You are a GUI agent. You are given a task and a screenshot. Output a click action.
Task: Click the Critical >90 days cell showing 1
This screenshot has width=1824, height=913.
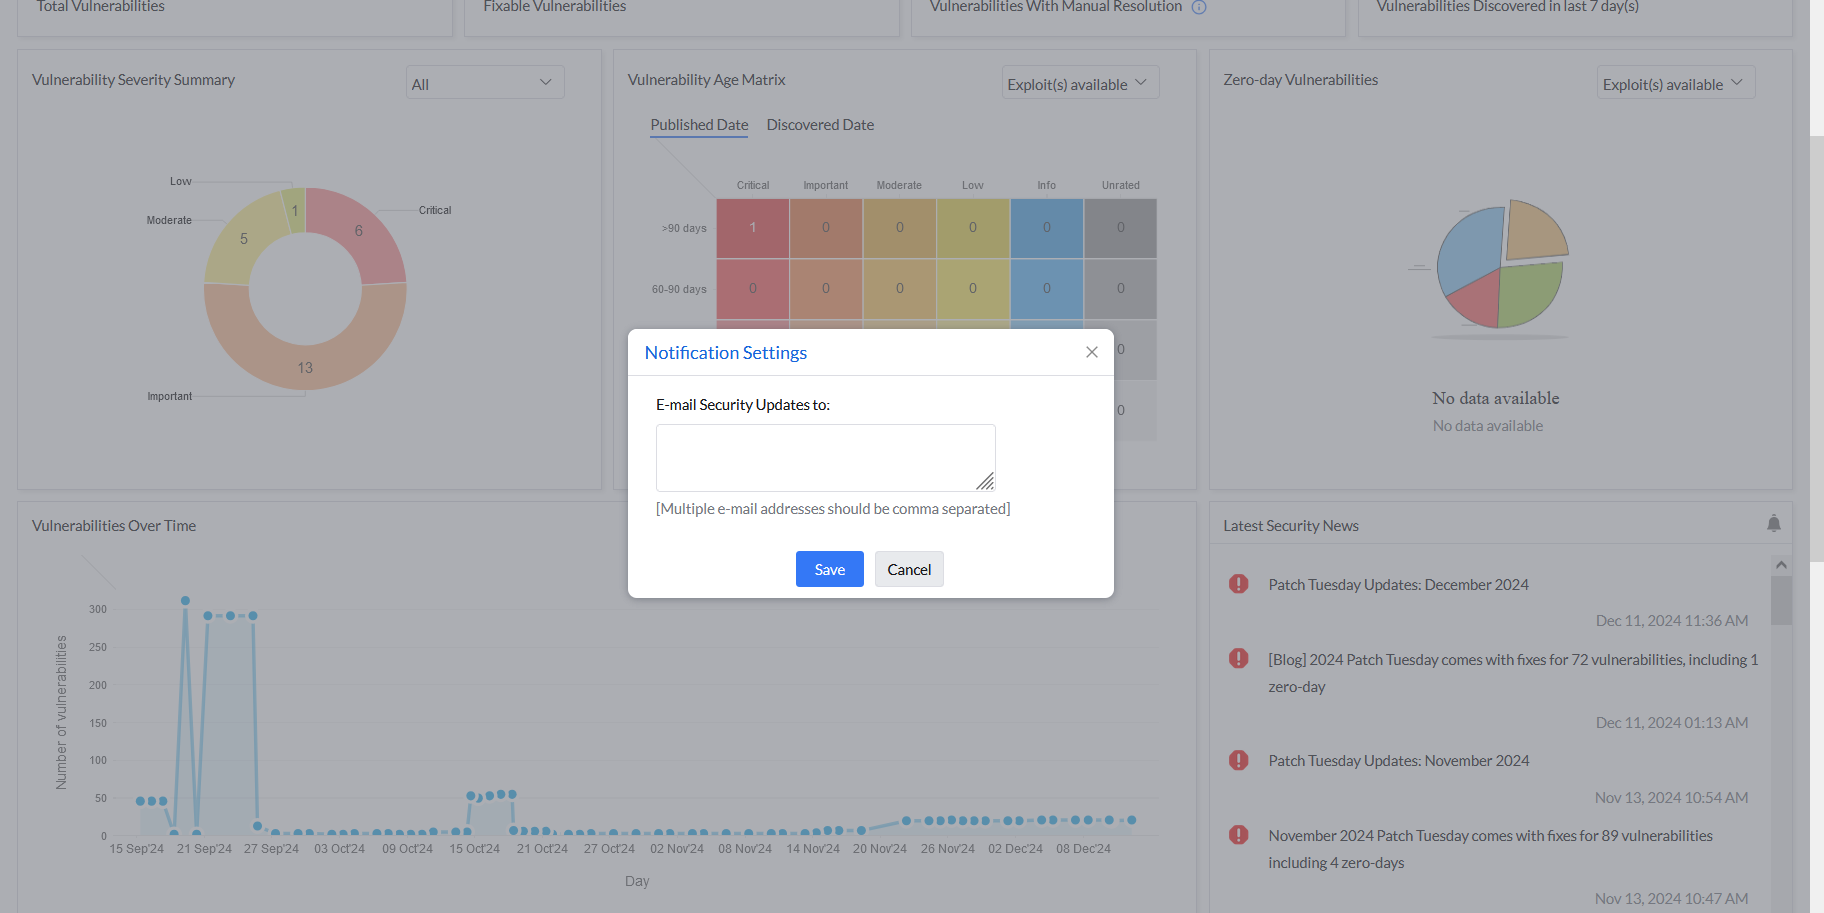[752, 227]
